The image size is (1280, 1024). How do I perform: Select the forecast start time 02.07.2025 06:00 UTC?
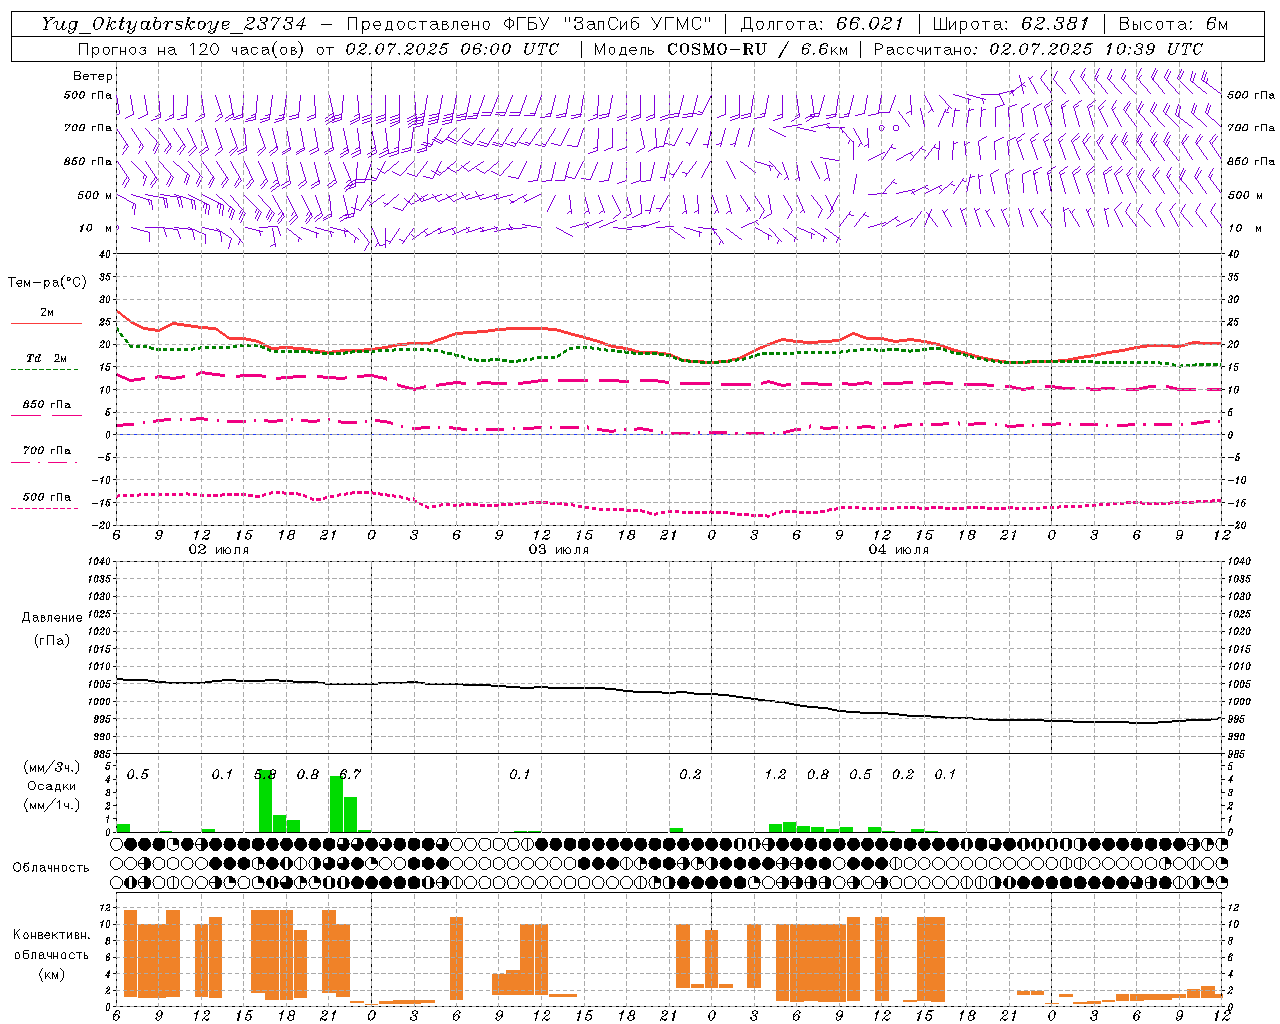pos(452,49)
